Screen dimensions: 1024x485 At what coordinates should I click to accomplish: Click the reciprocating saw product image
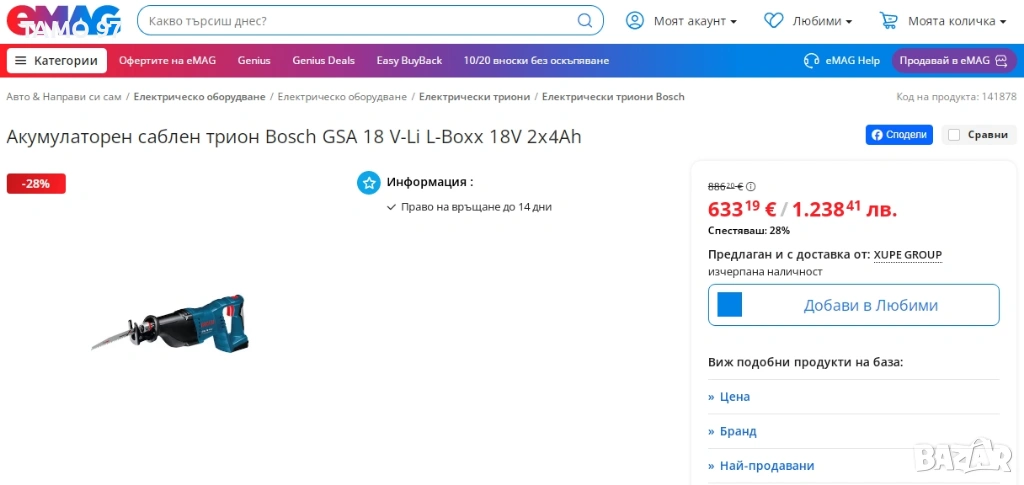[170, 323]
